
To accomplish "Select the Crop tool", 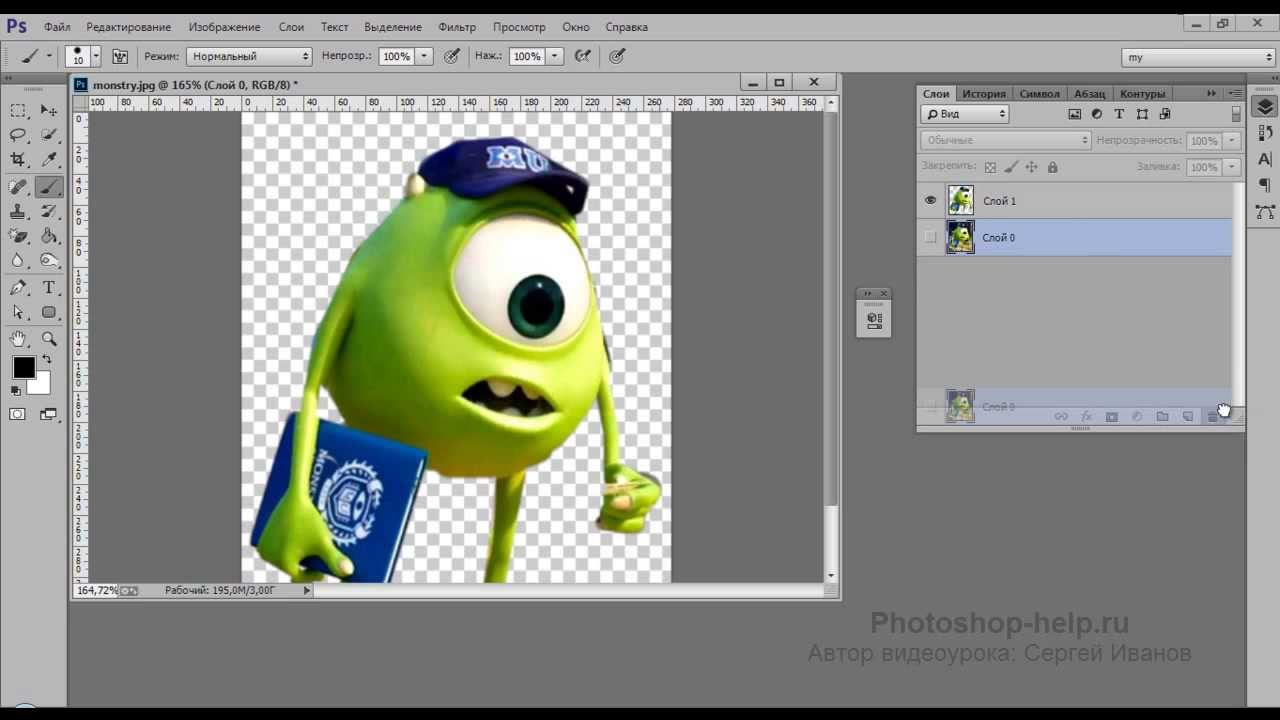I will [x=18, y=160].
